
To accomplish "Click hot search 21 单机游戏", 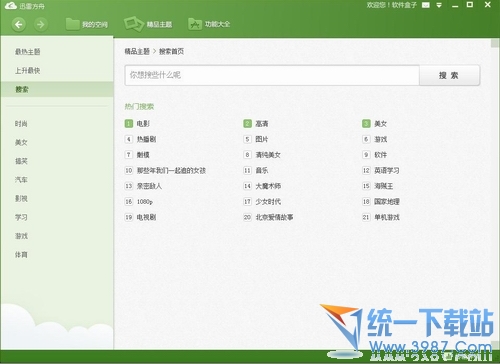I will pyautogui.click(x=381, y=217).
